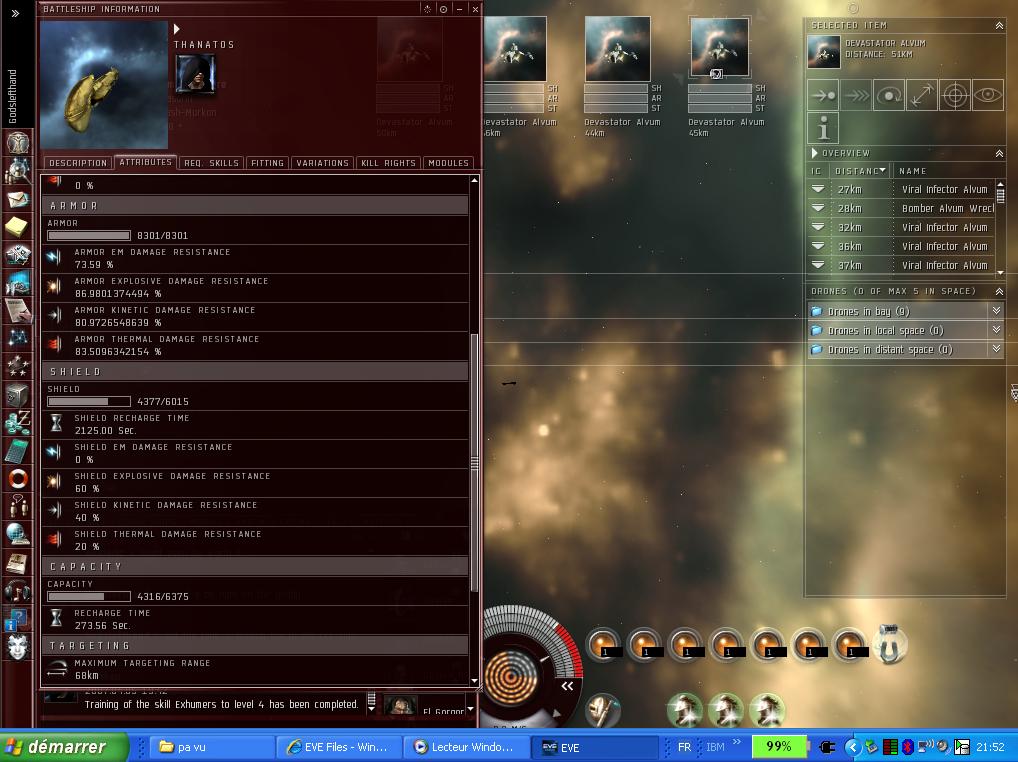This screenshot has width=1018, height=762.
Task: Expand Drones in local space group
Action: tap(906, 330)
